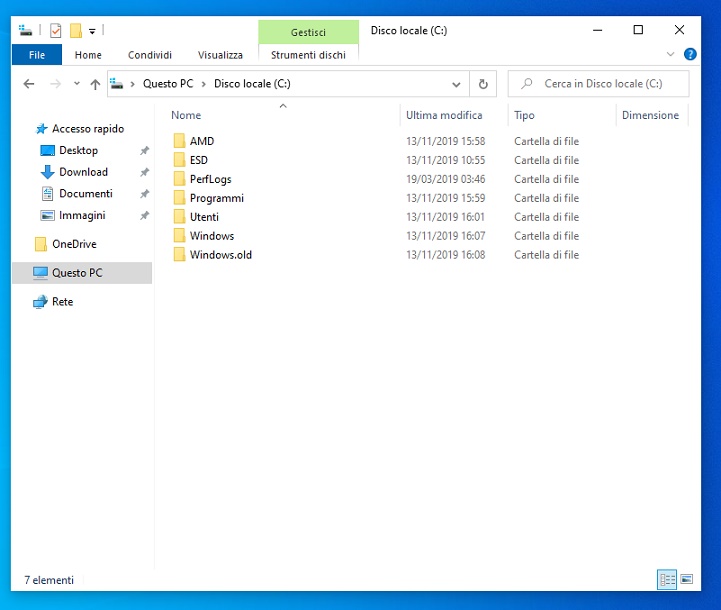Sort by the Tipo column header

(x=524, y=115)
